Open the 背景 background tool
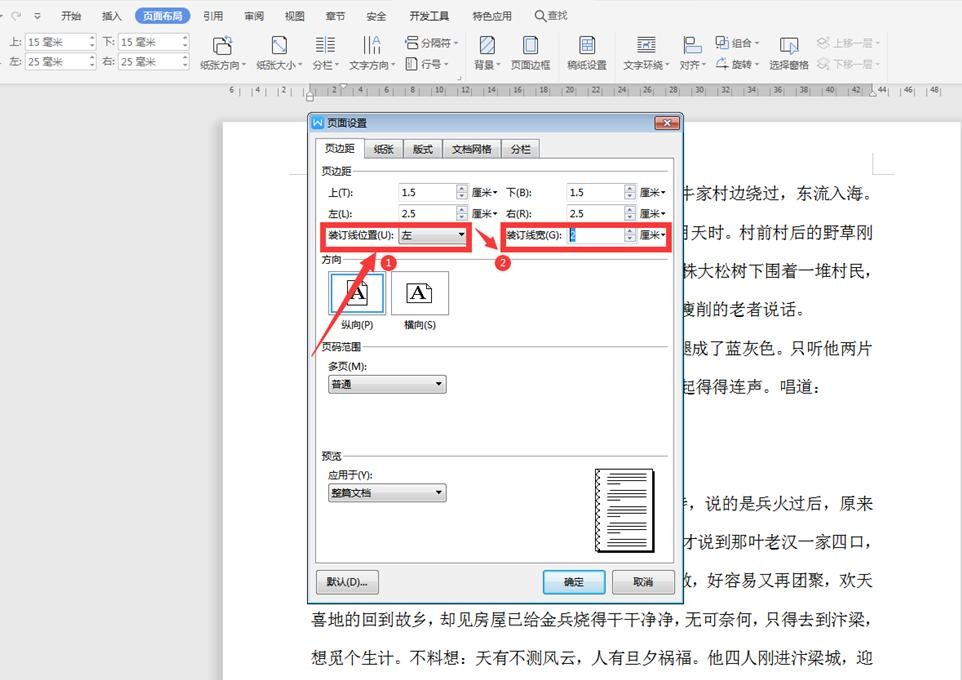 486,46
